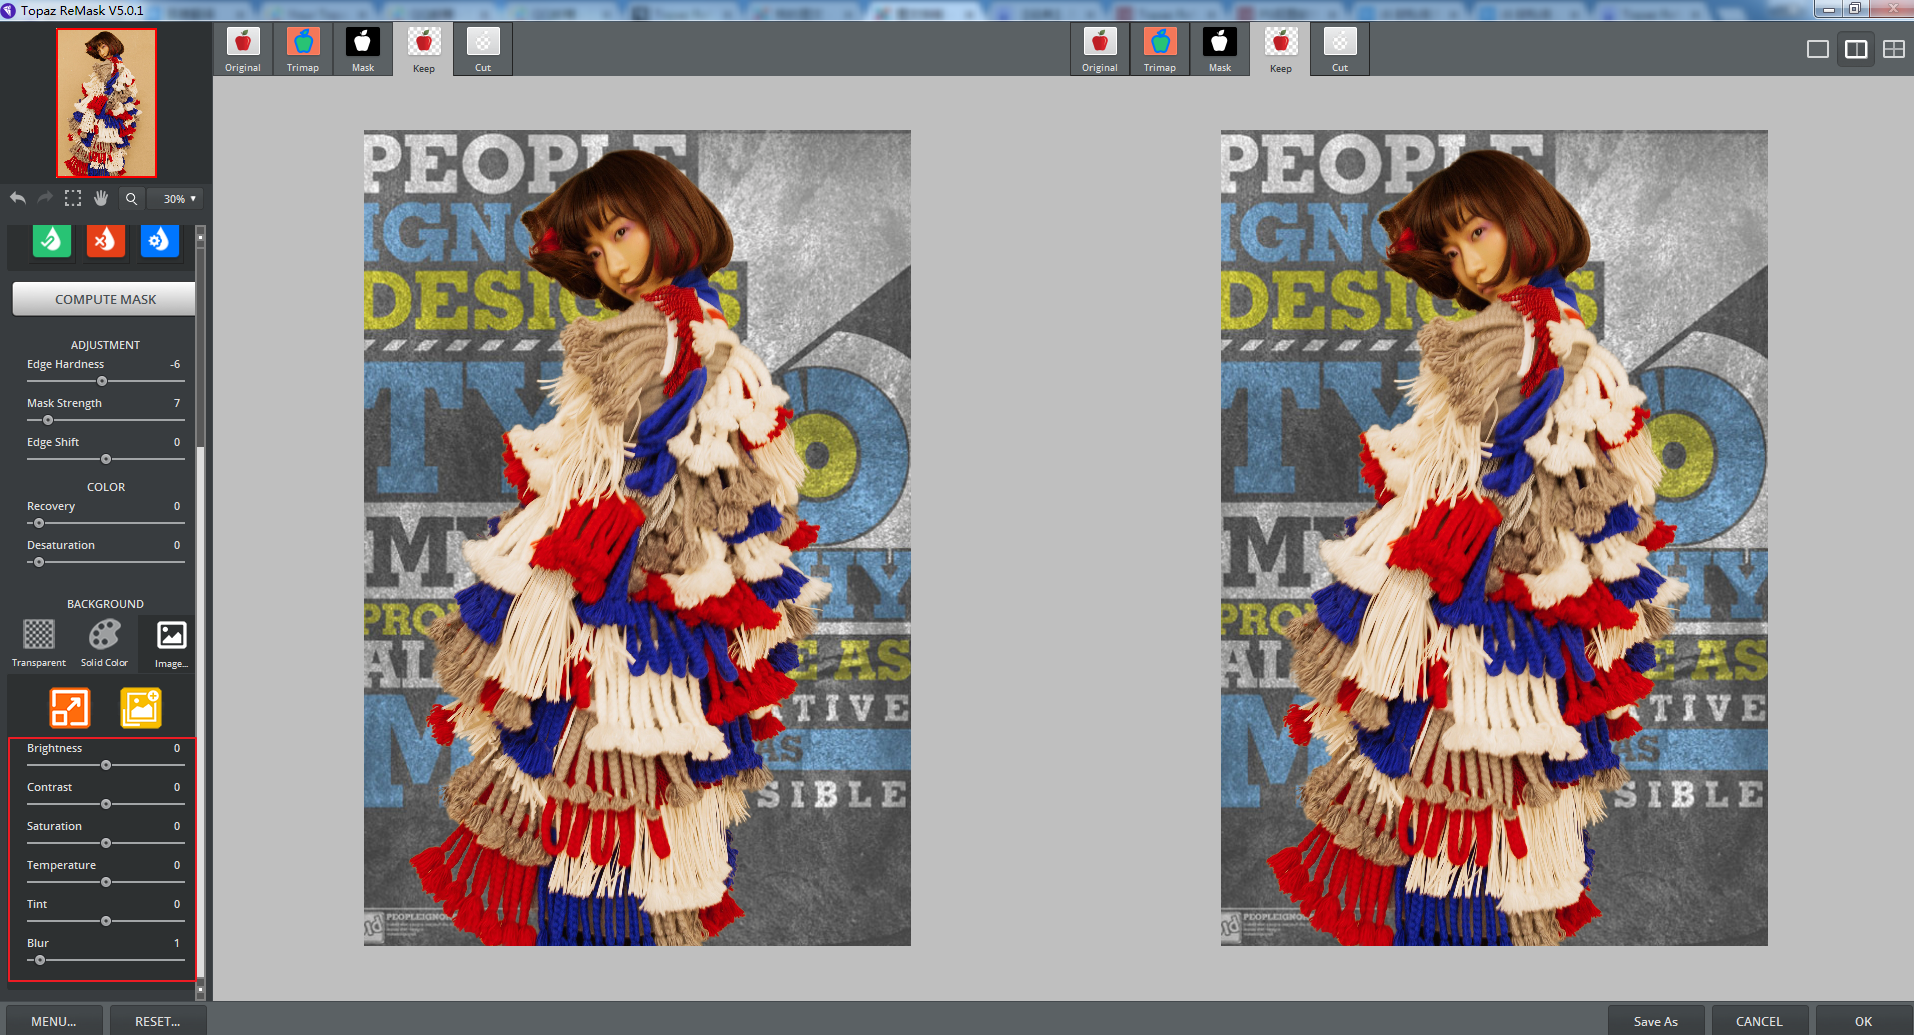This screenshot has height=1035, width=1914.
Task: Select the blue compute fill tool
Action: click(x=160, y=241)
